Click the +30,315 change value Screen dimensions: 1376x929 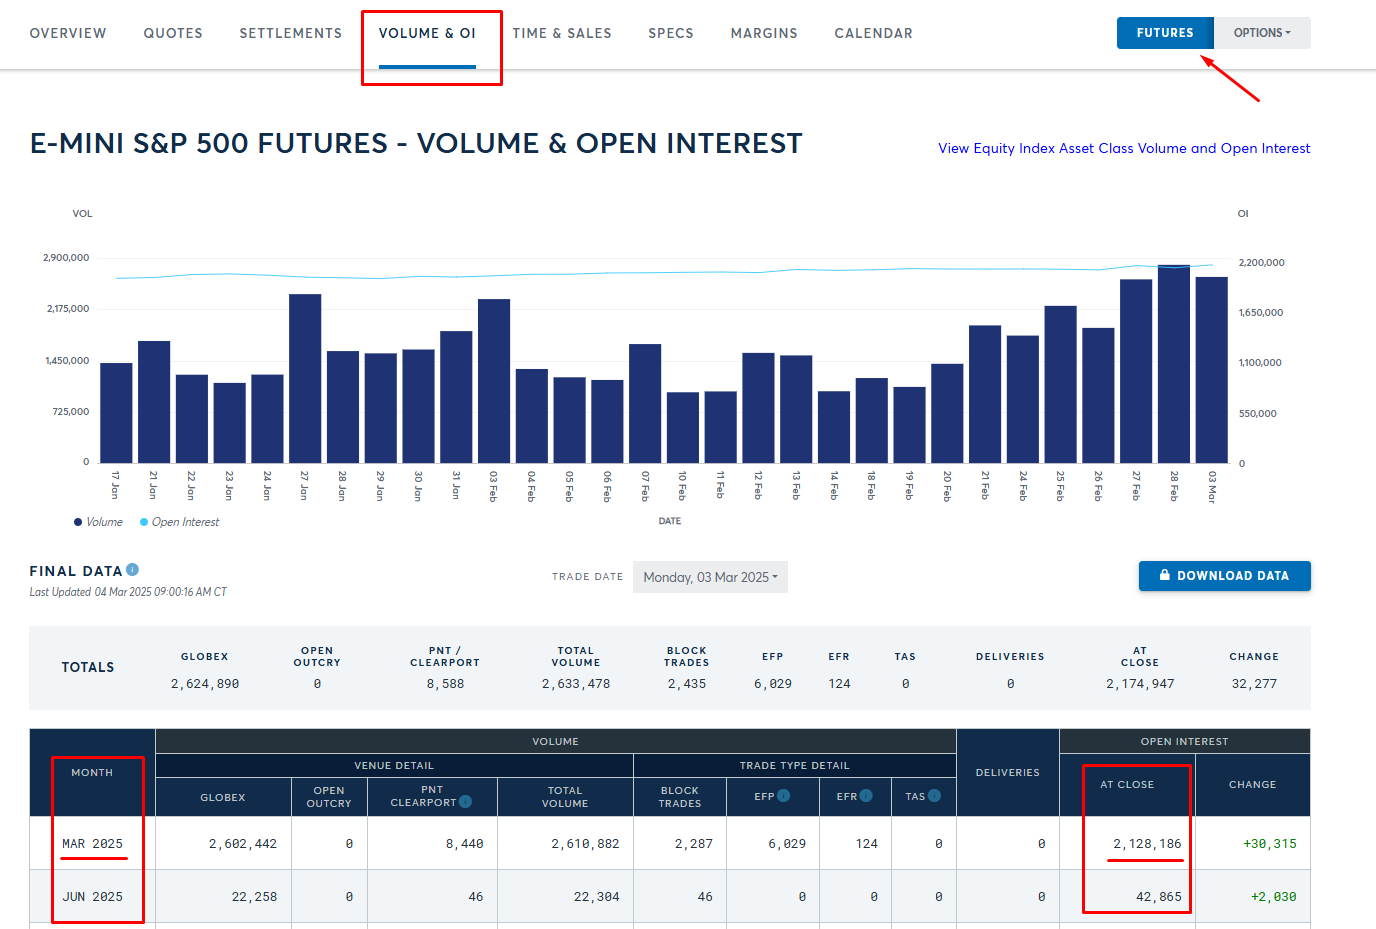(1270, 844)
